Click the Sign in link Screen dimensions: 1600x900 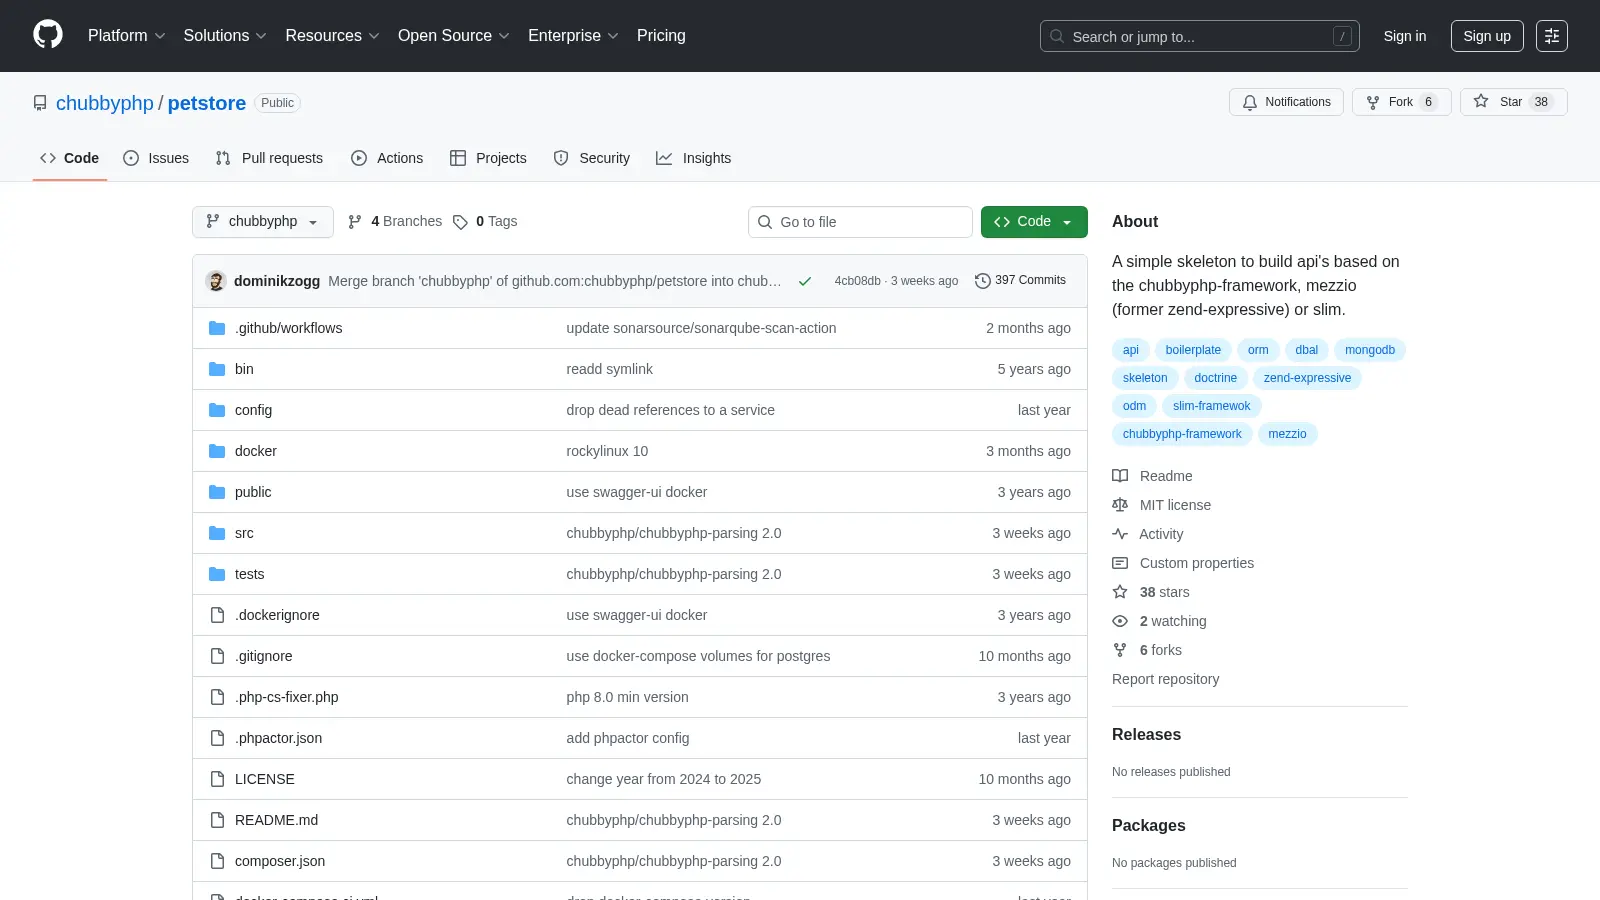coord(1405,36)
